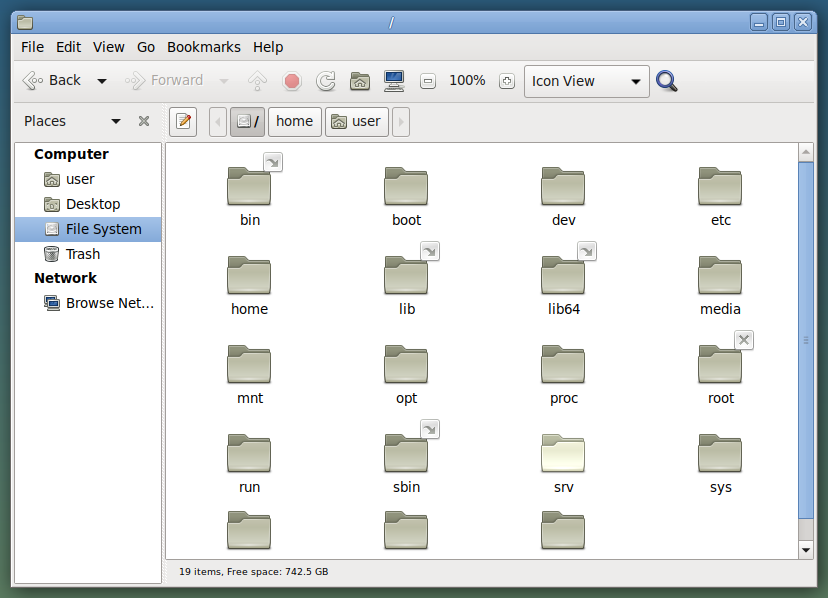828x598 pixels.
Task: Jump to the user path button
Action: [x=356, y=121]
